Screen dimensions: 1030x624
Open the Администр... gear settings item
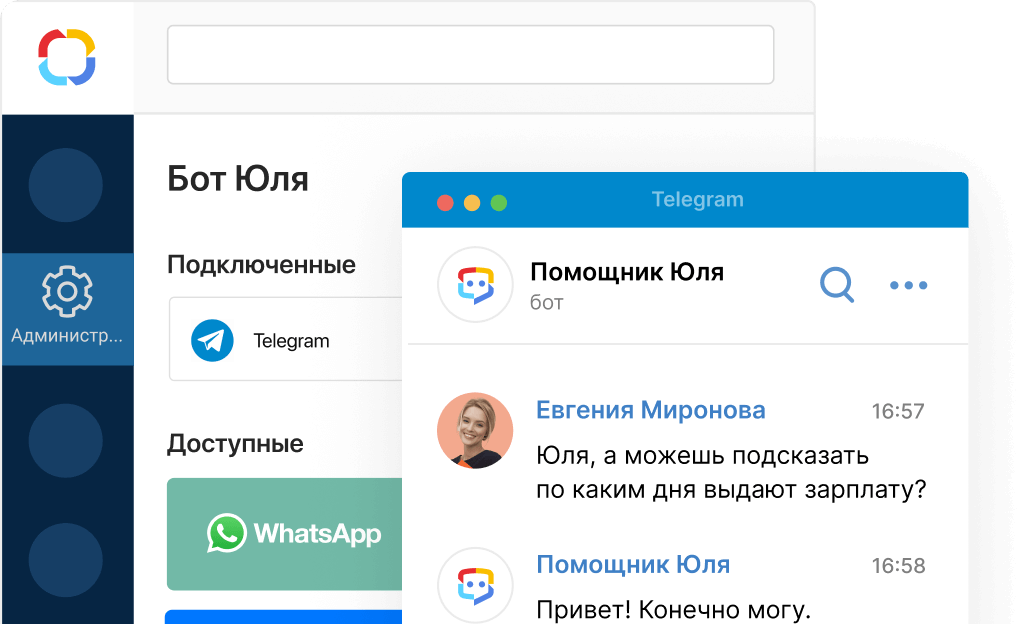click(x=67, y=309)
